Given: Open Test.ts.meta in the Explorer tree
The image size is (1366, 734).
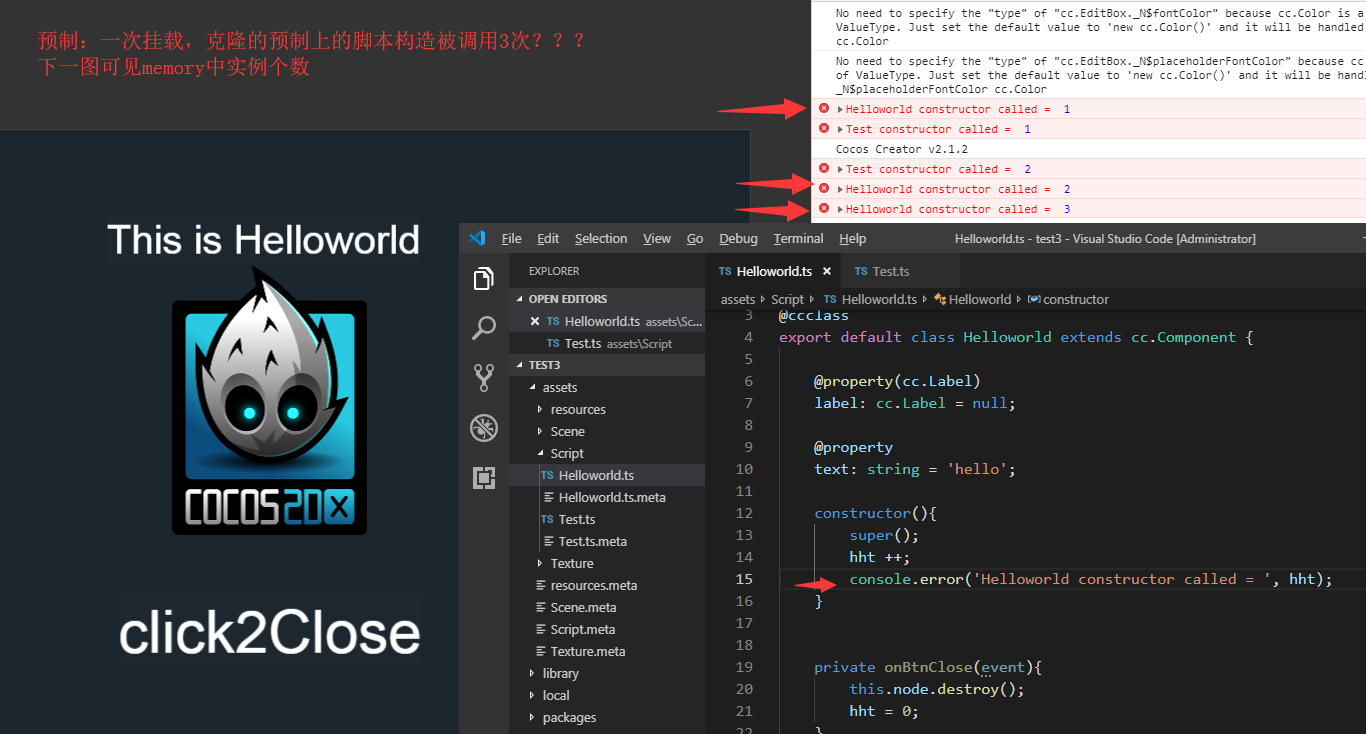Looking at the screenshot, I should click(x=607, y=542).
